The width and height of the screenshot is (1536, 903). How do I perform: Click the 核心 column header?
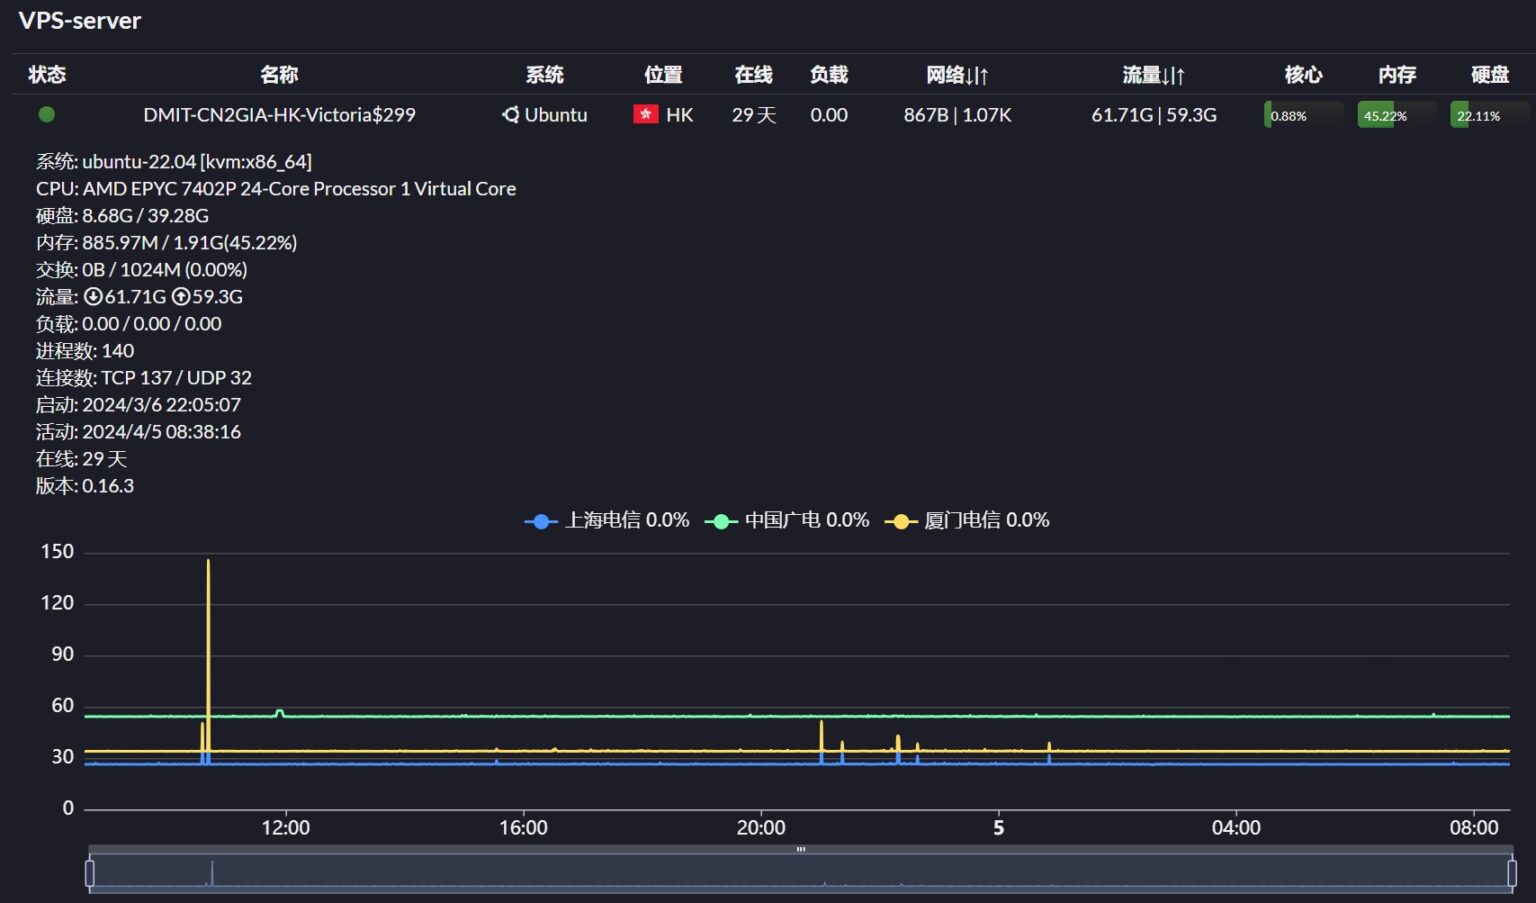[x=1303, y=74]
